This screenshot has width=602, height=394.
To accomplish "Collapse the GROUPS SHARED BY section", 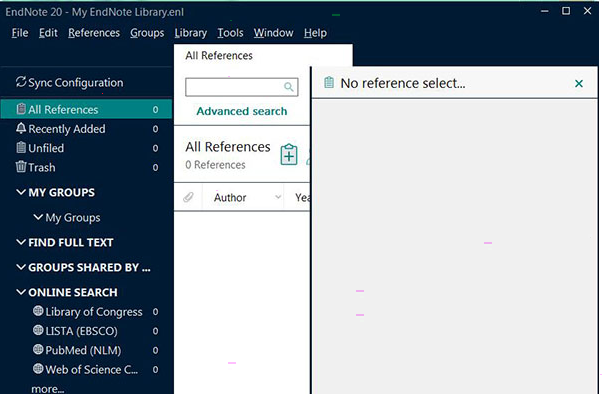I will [x=21, y=267].
